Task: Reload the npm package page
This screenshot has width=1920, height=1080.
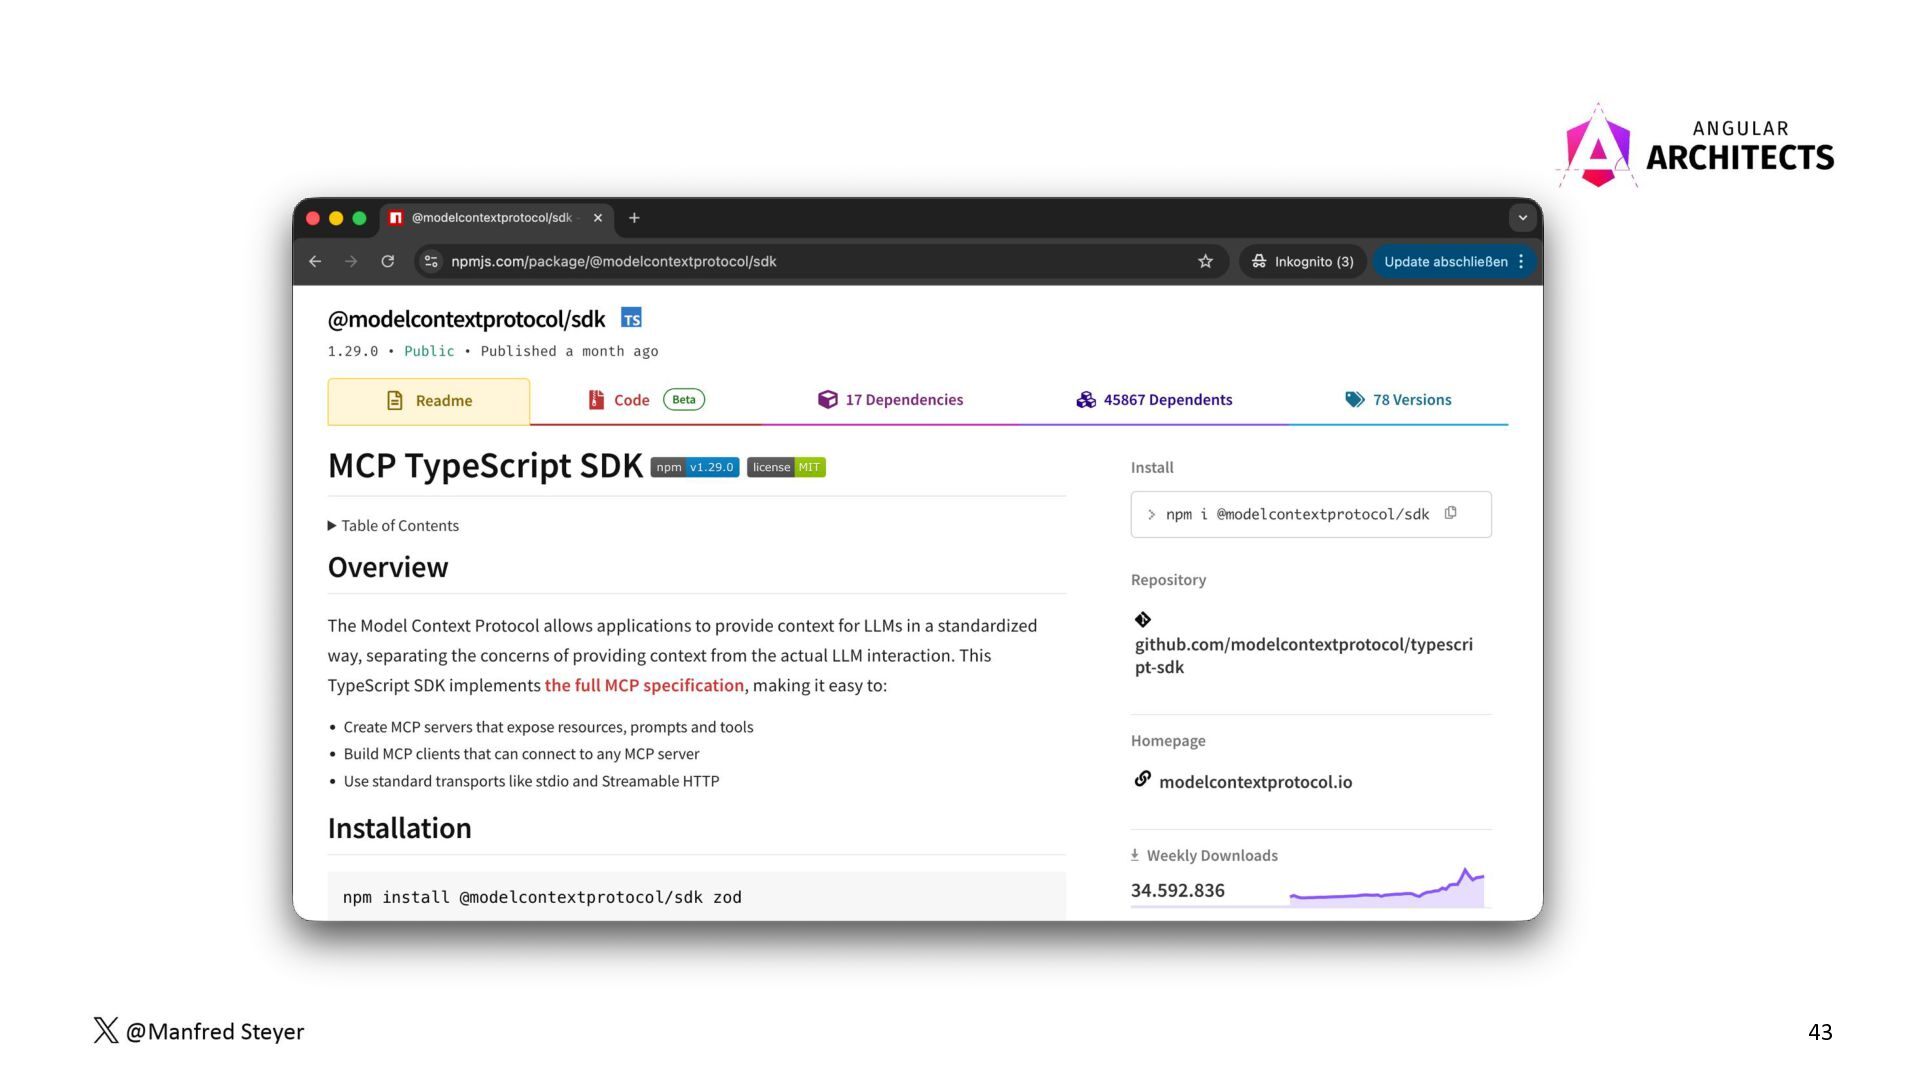Action: point(388,261)
